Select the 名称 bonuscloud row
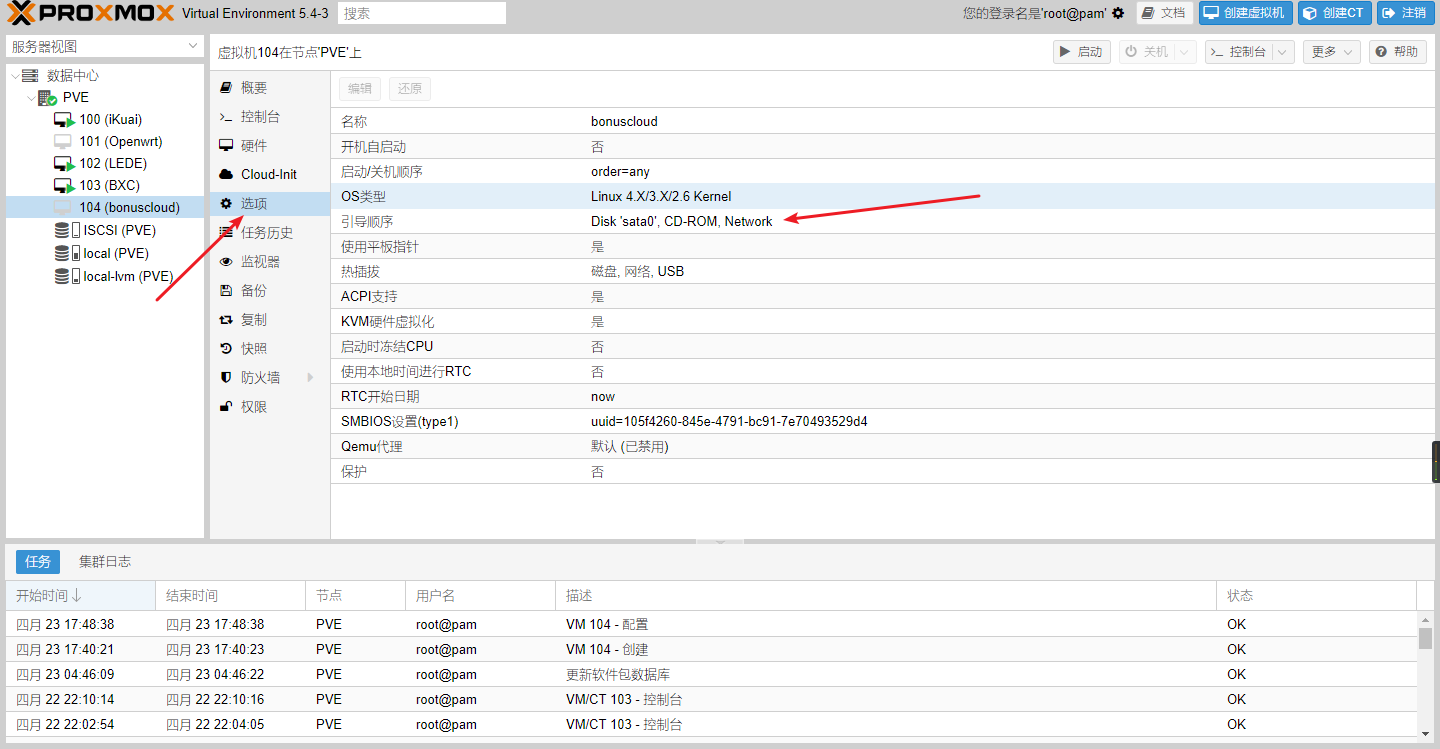Image resolution: width=1440 pixels, height=749 pixels. 883,122
